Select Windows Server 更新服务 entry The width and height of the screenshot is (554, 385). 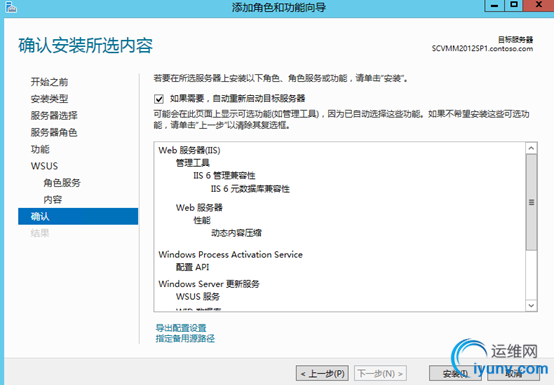point(209,284)
